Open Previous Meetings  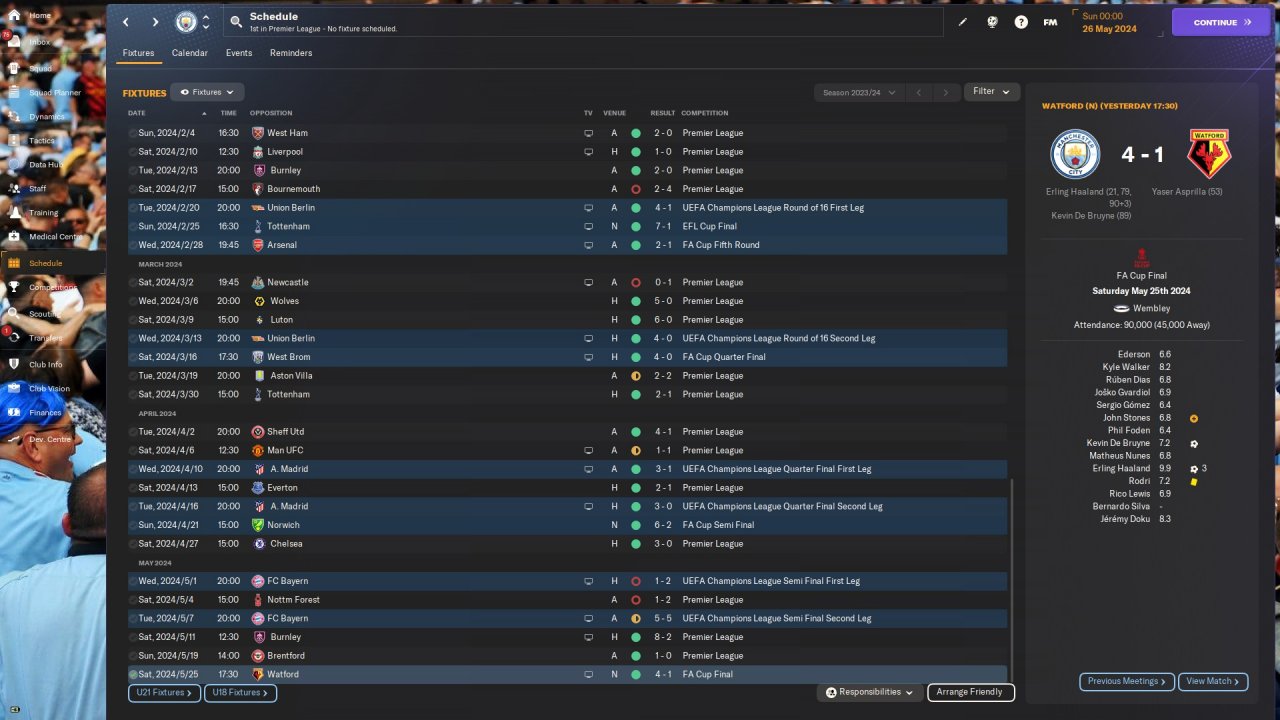click(1127, 681)
